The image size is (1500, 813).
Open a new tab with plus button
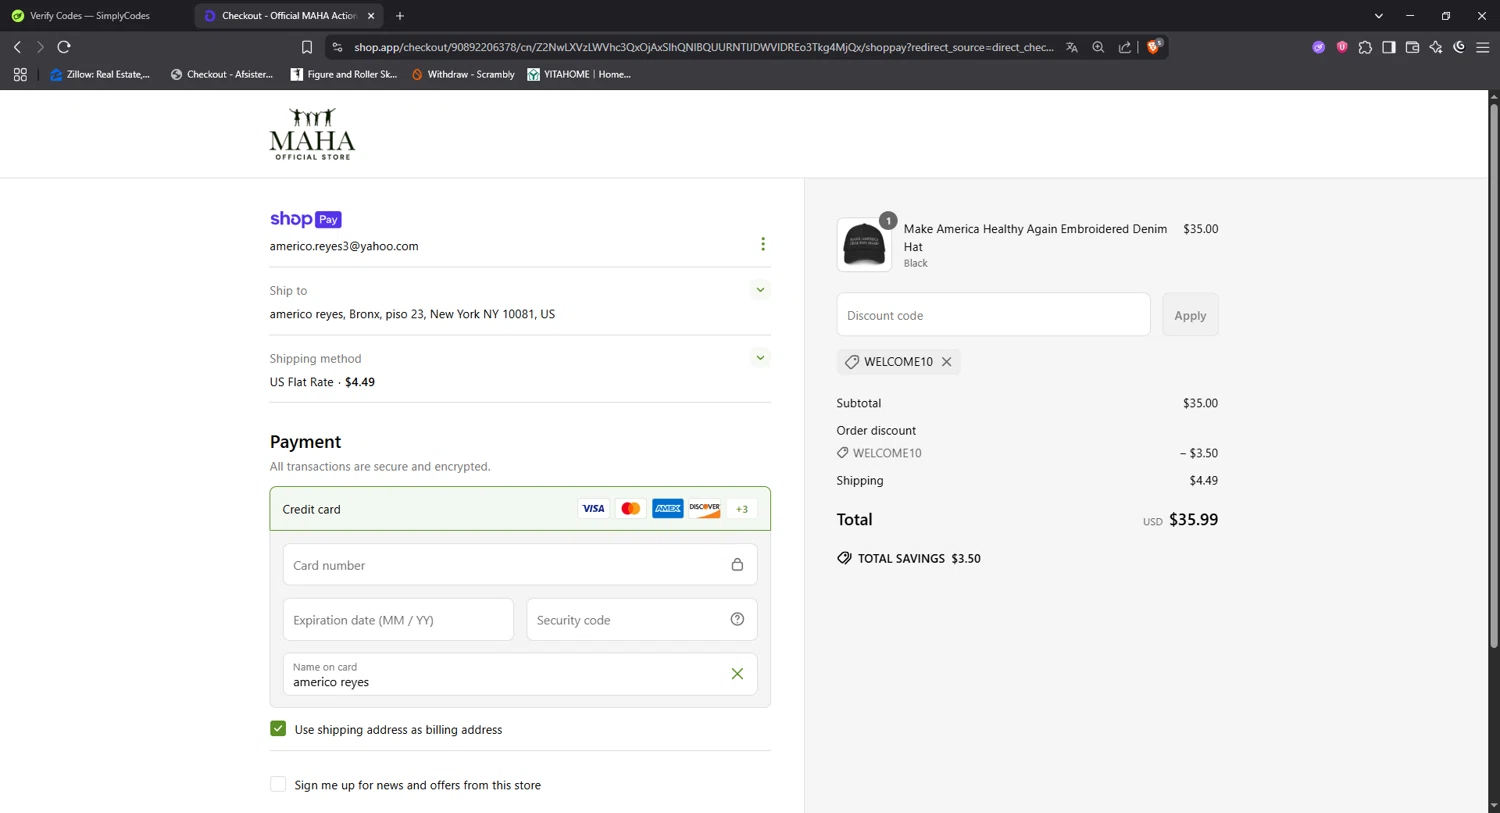[x=400, y=16]
